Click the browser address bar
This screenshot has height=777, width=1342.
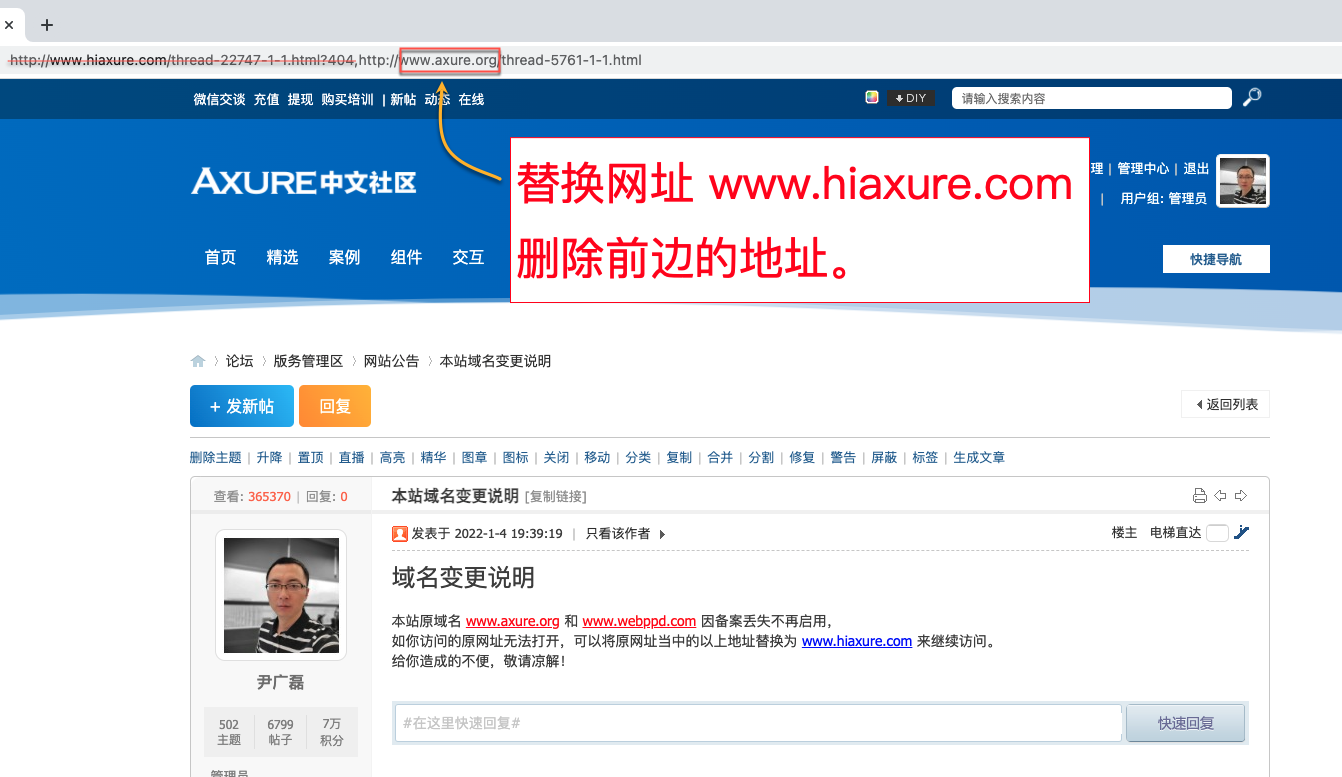pos(671,60)
